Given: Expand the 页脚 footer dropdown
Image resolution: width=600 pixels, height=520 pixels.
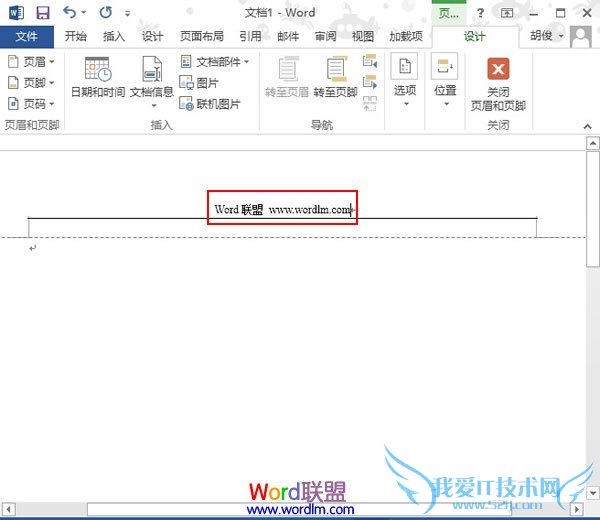Looking at the screenshot, I should click(31, 83).
